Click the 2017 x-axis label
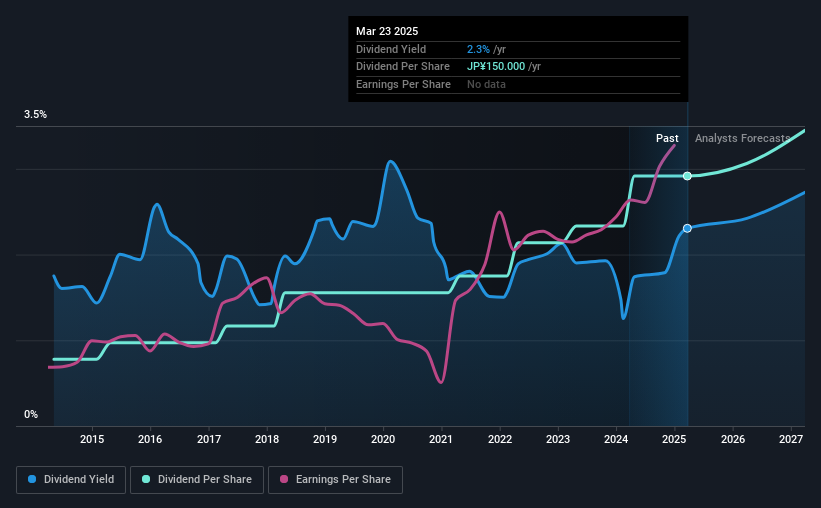Screen dimensions: 821x508 208,439
